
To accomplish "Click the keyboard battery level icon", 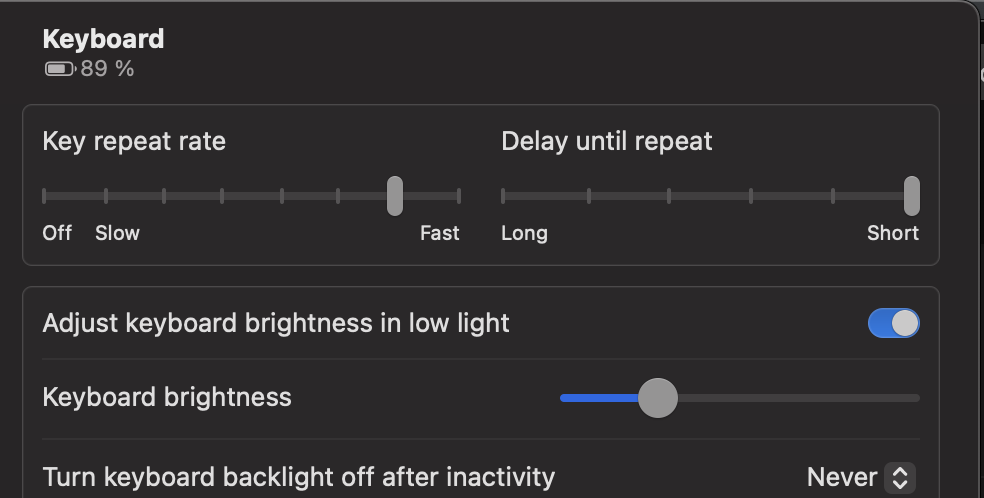I will (60, 69).
